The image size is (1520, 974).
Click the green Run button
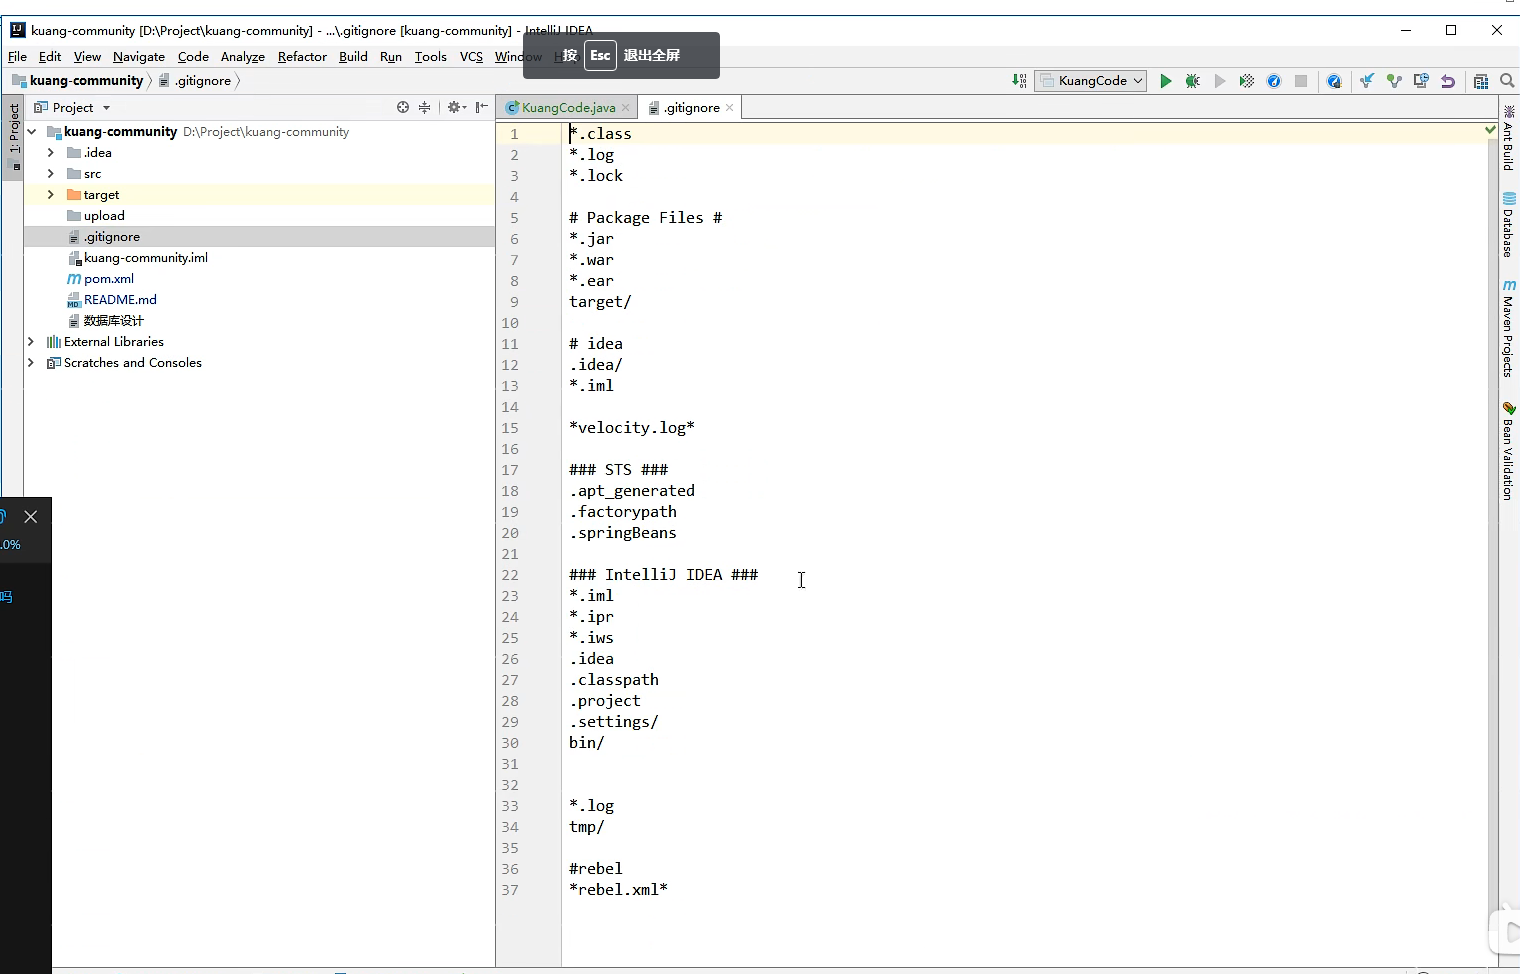pyautogui.click(x=1165, y=81)
